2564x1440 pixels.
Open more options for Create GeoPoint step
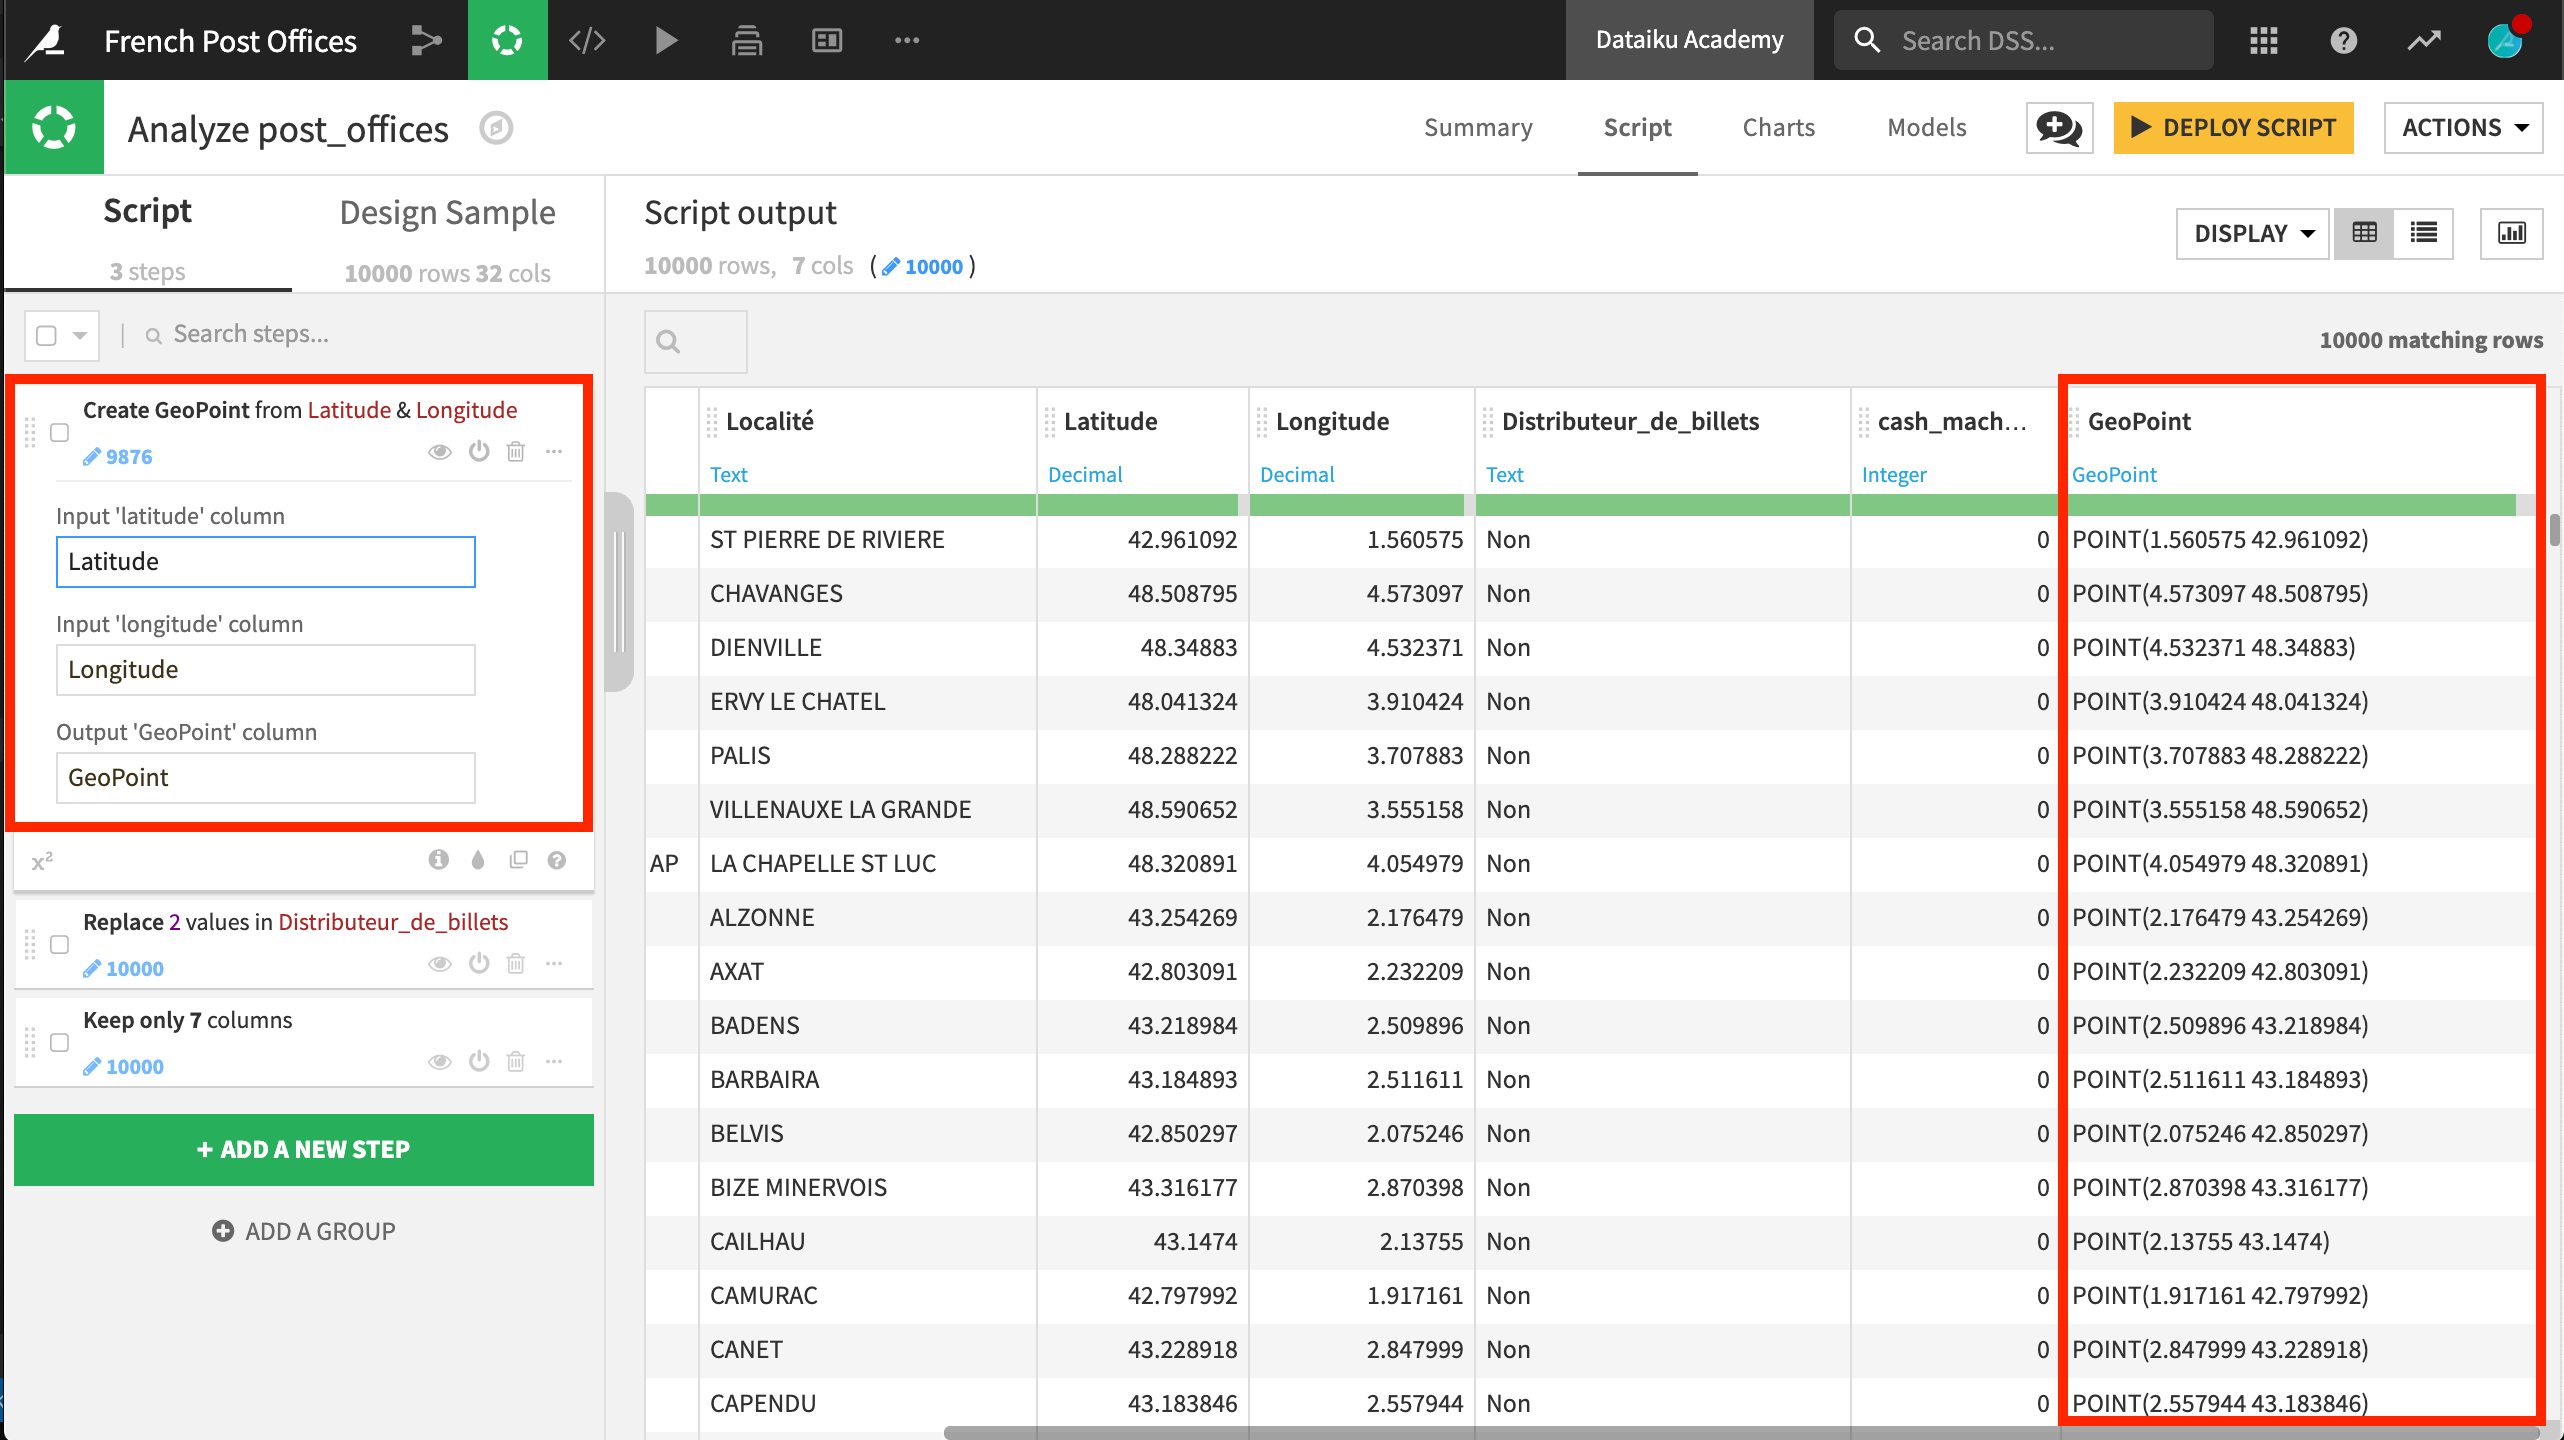[554, 451]
